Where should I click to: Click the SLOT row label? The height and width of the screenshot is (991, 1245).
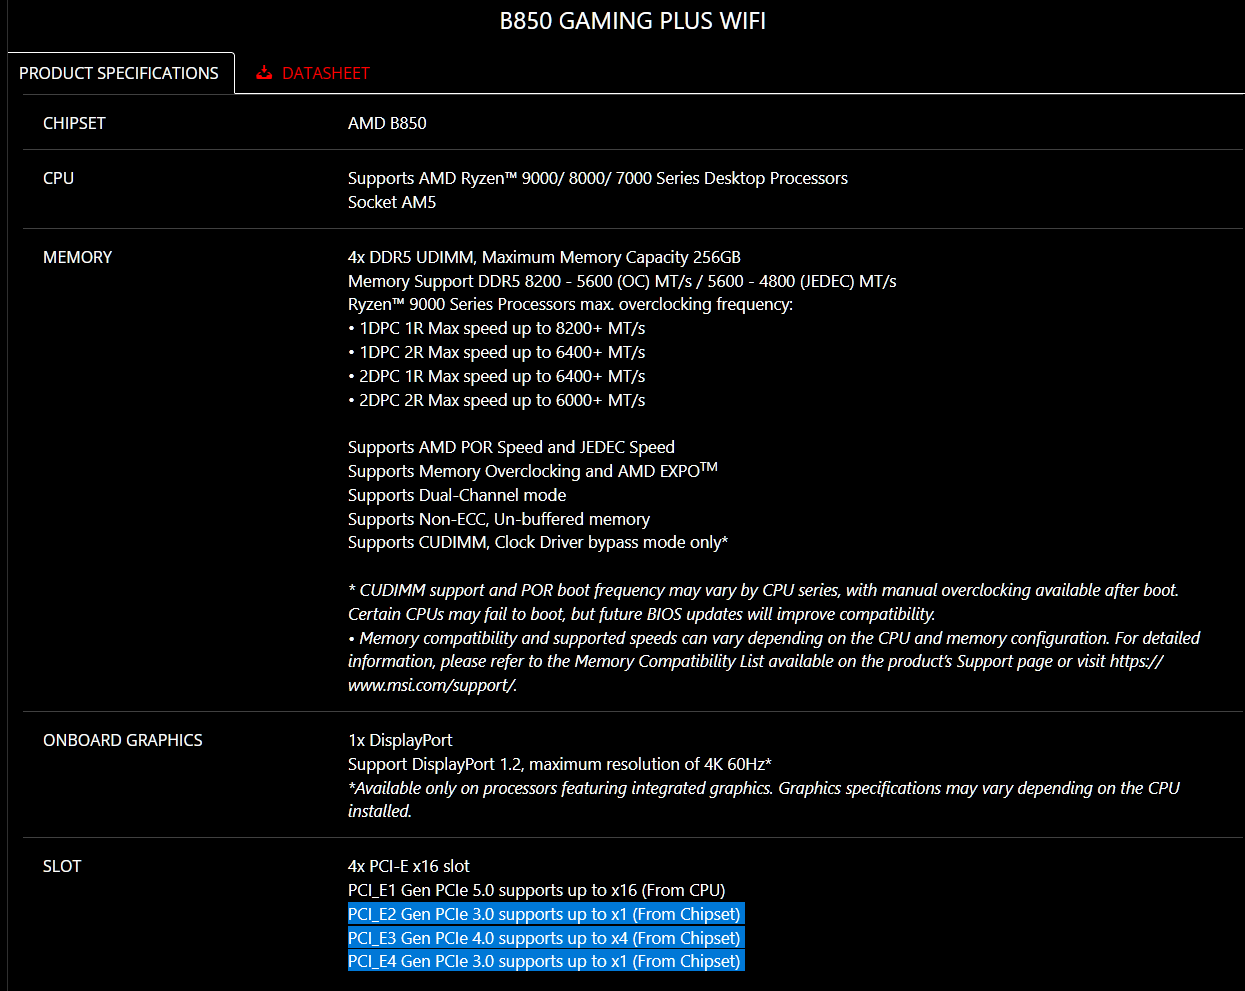coord(62,866)
